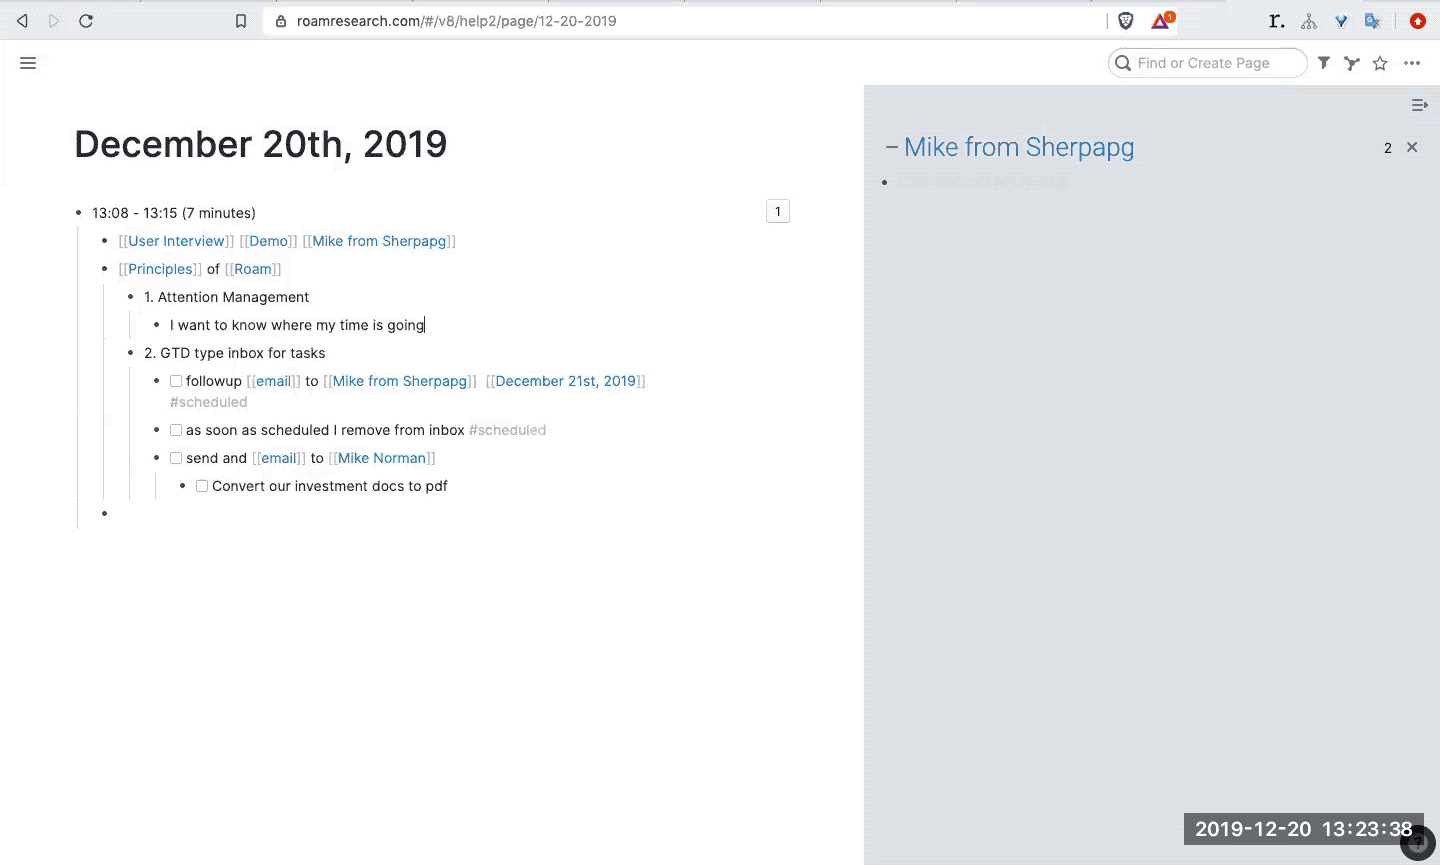This screenshot has height=865, width=1440.
Task: Open the left sidebar hamburger menu
Action: [28, 63]
